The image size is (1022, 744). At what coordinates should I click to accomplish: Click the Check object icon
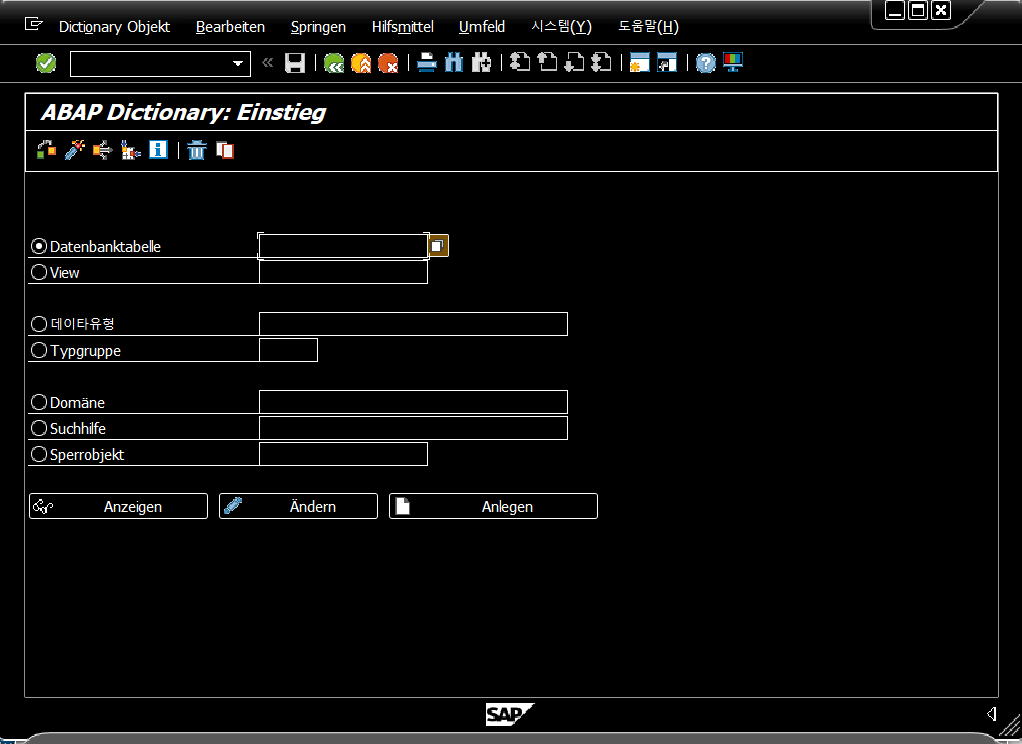[46, 150]
